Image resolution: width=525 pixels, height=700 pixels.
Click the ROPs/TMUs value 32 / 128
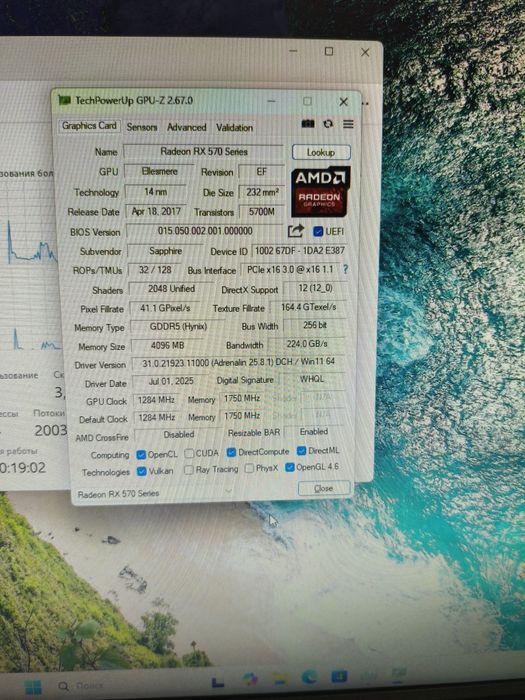click(x=155, y=270)
